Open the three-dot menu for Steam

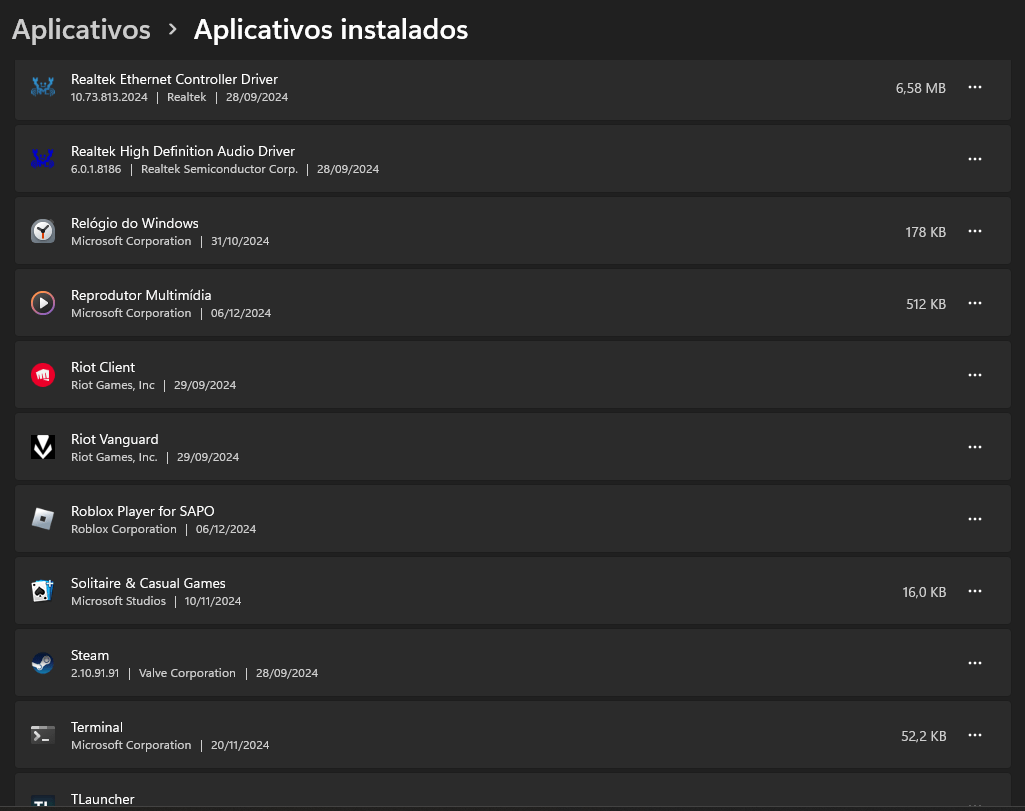pos(975,663)
